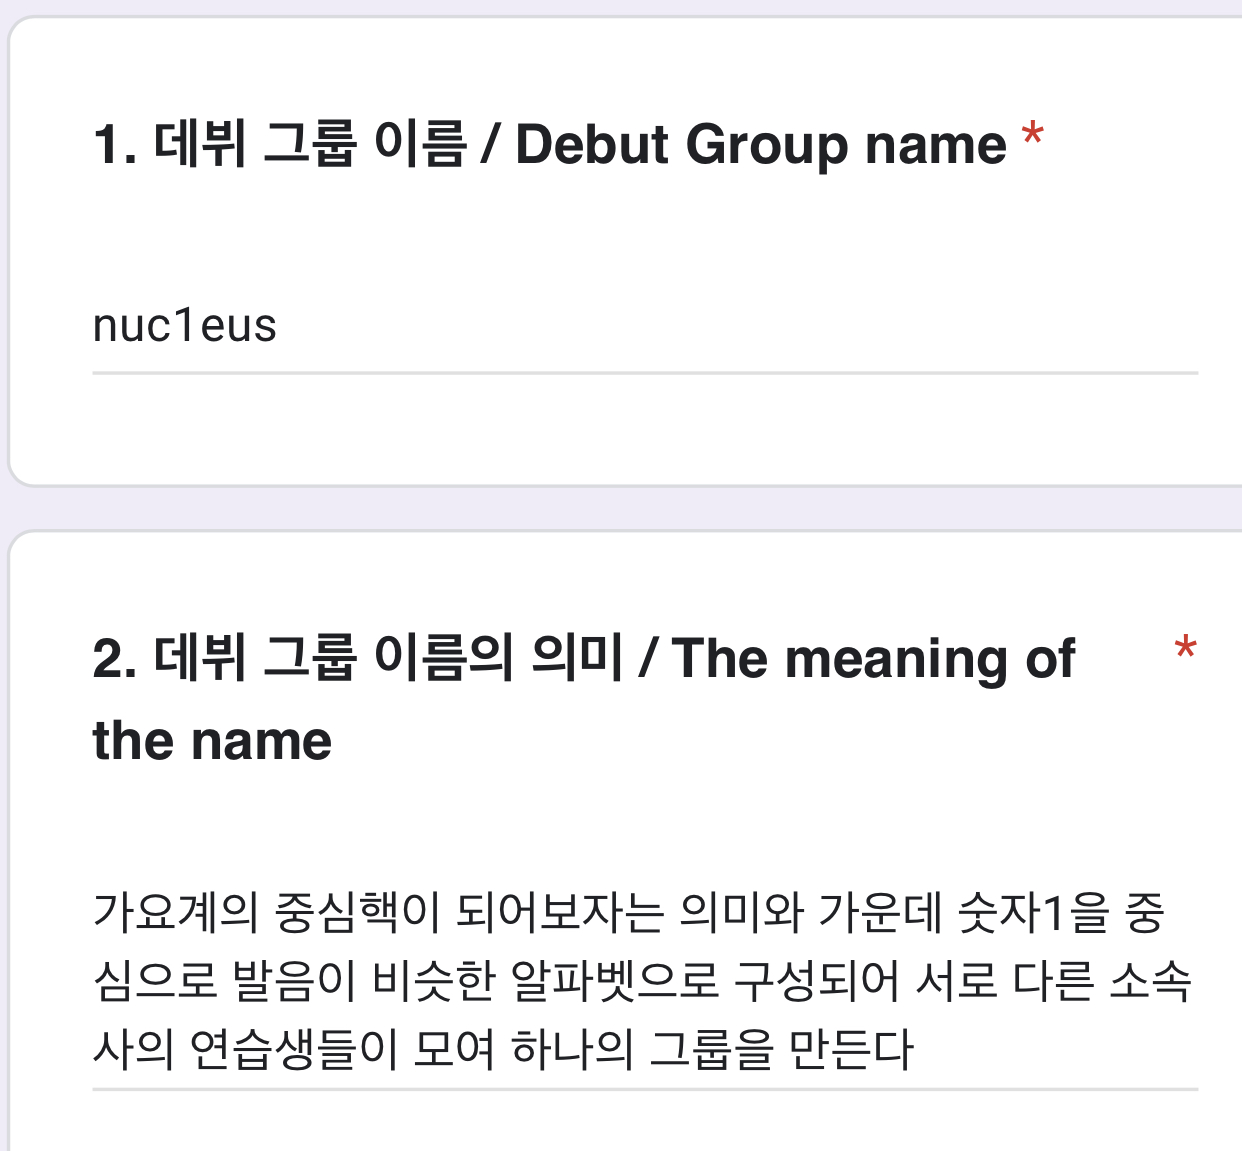Screen dimensions: 1242x1151
Task: Place cursor in second line starting "심으로 발음이"
Action: (x=642, y=981)
